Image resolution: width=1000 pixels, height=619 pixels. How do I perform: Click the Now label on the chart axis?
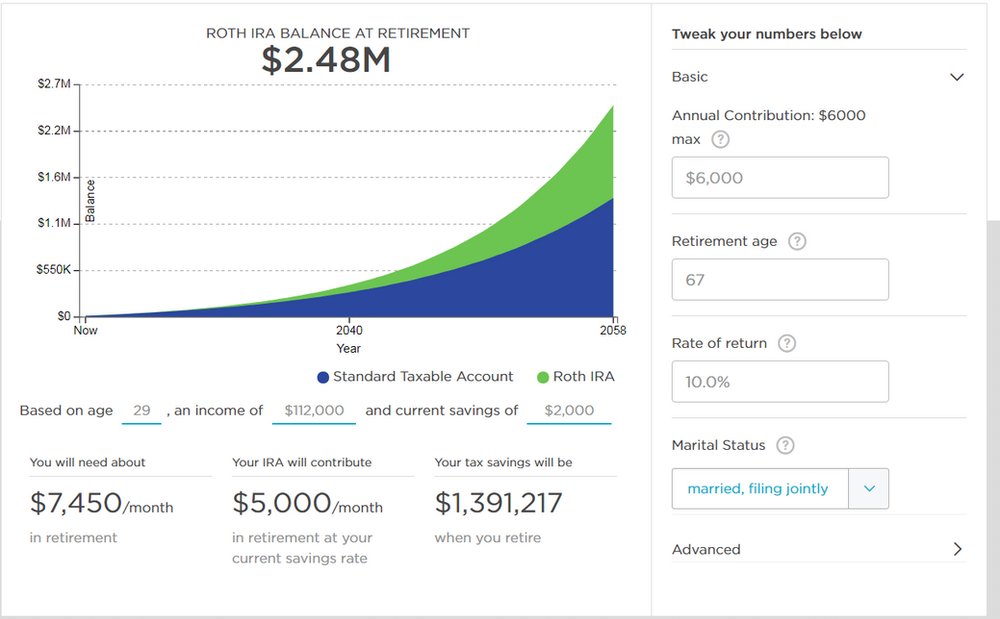(85, 330)
